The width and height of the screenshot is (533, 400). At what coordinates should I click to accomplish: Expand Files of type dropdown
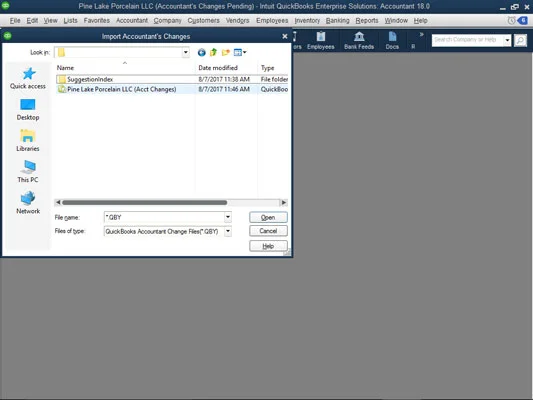tap(228, 231)
